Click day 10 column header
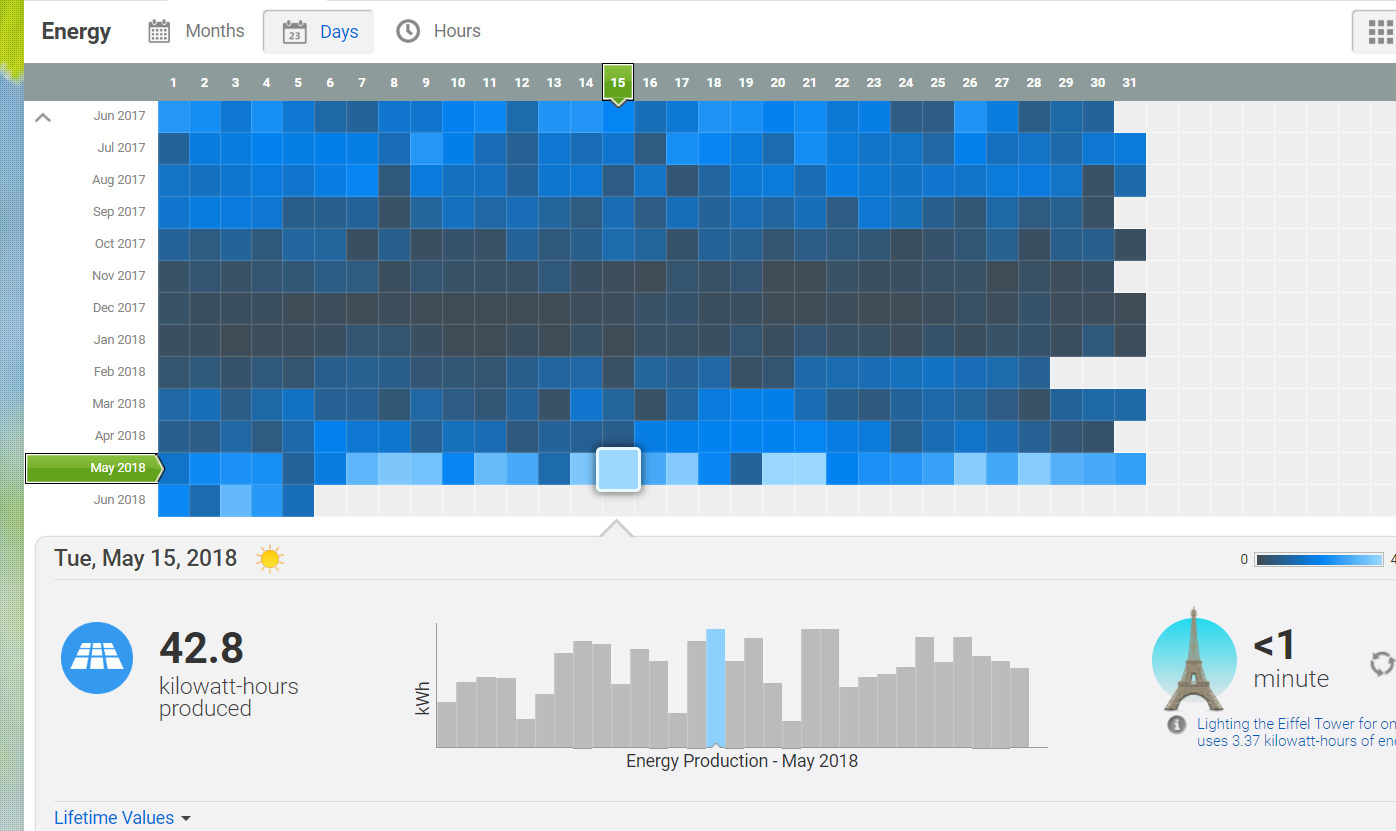The image size is (1396, 831). [458, 83]
